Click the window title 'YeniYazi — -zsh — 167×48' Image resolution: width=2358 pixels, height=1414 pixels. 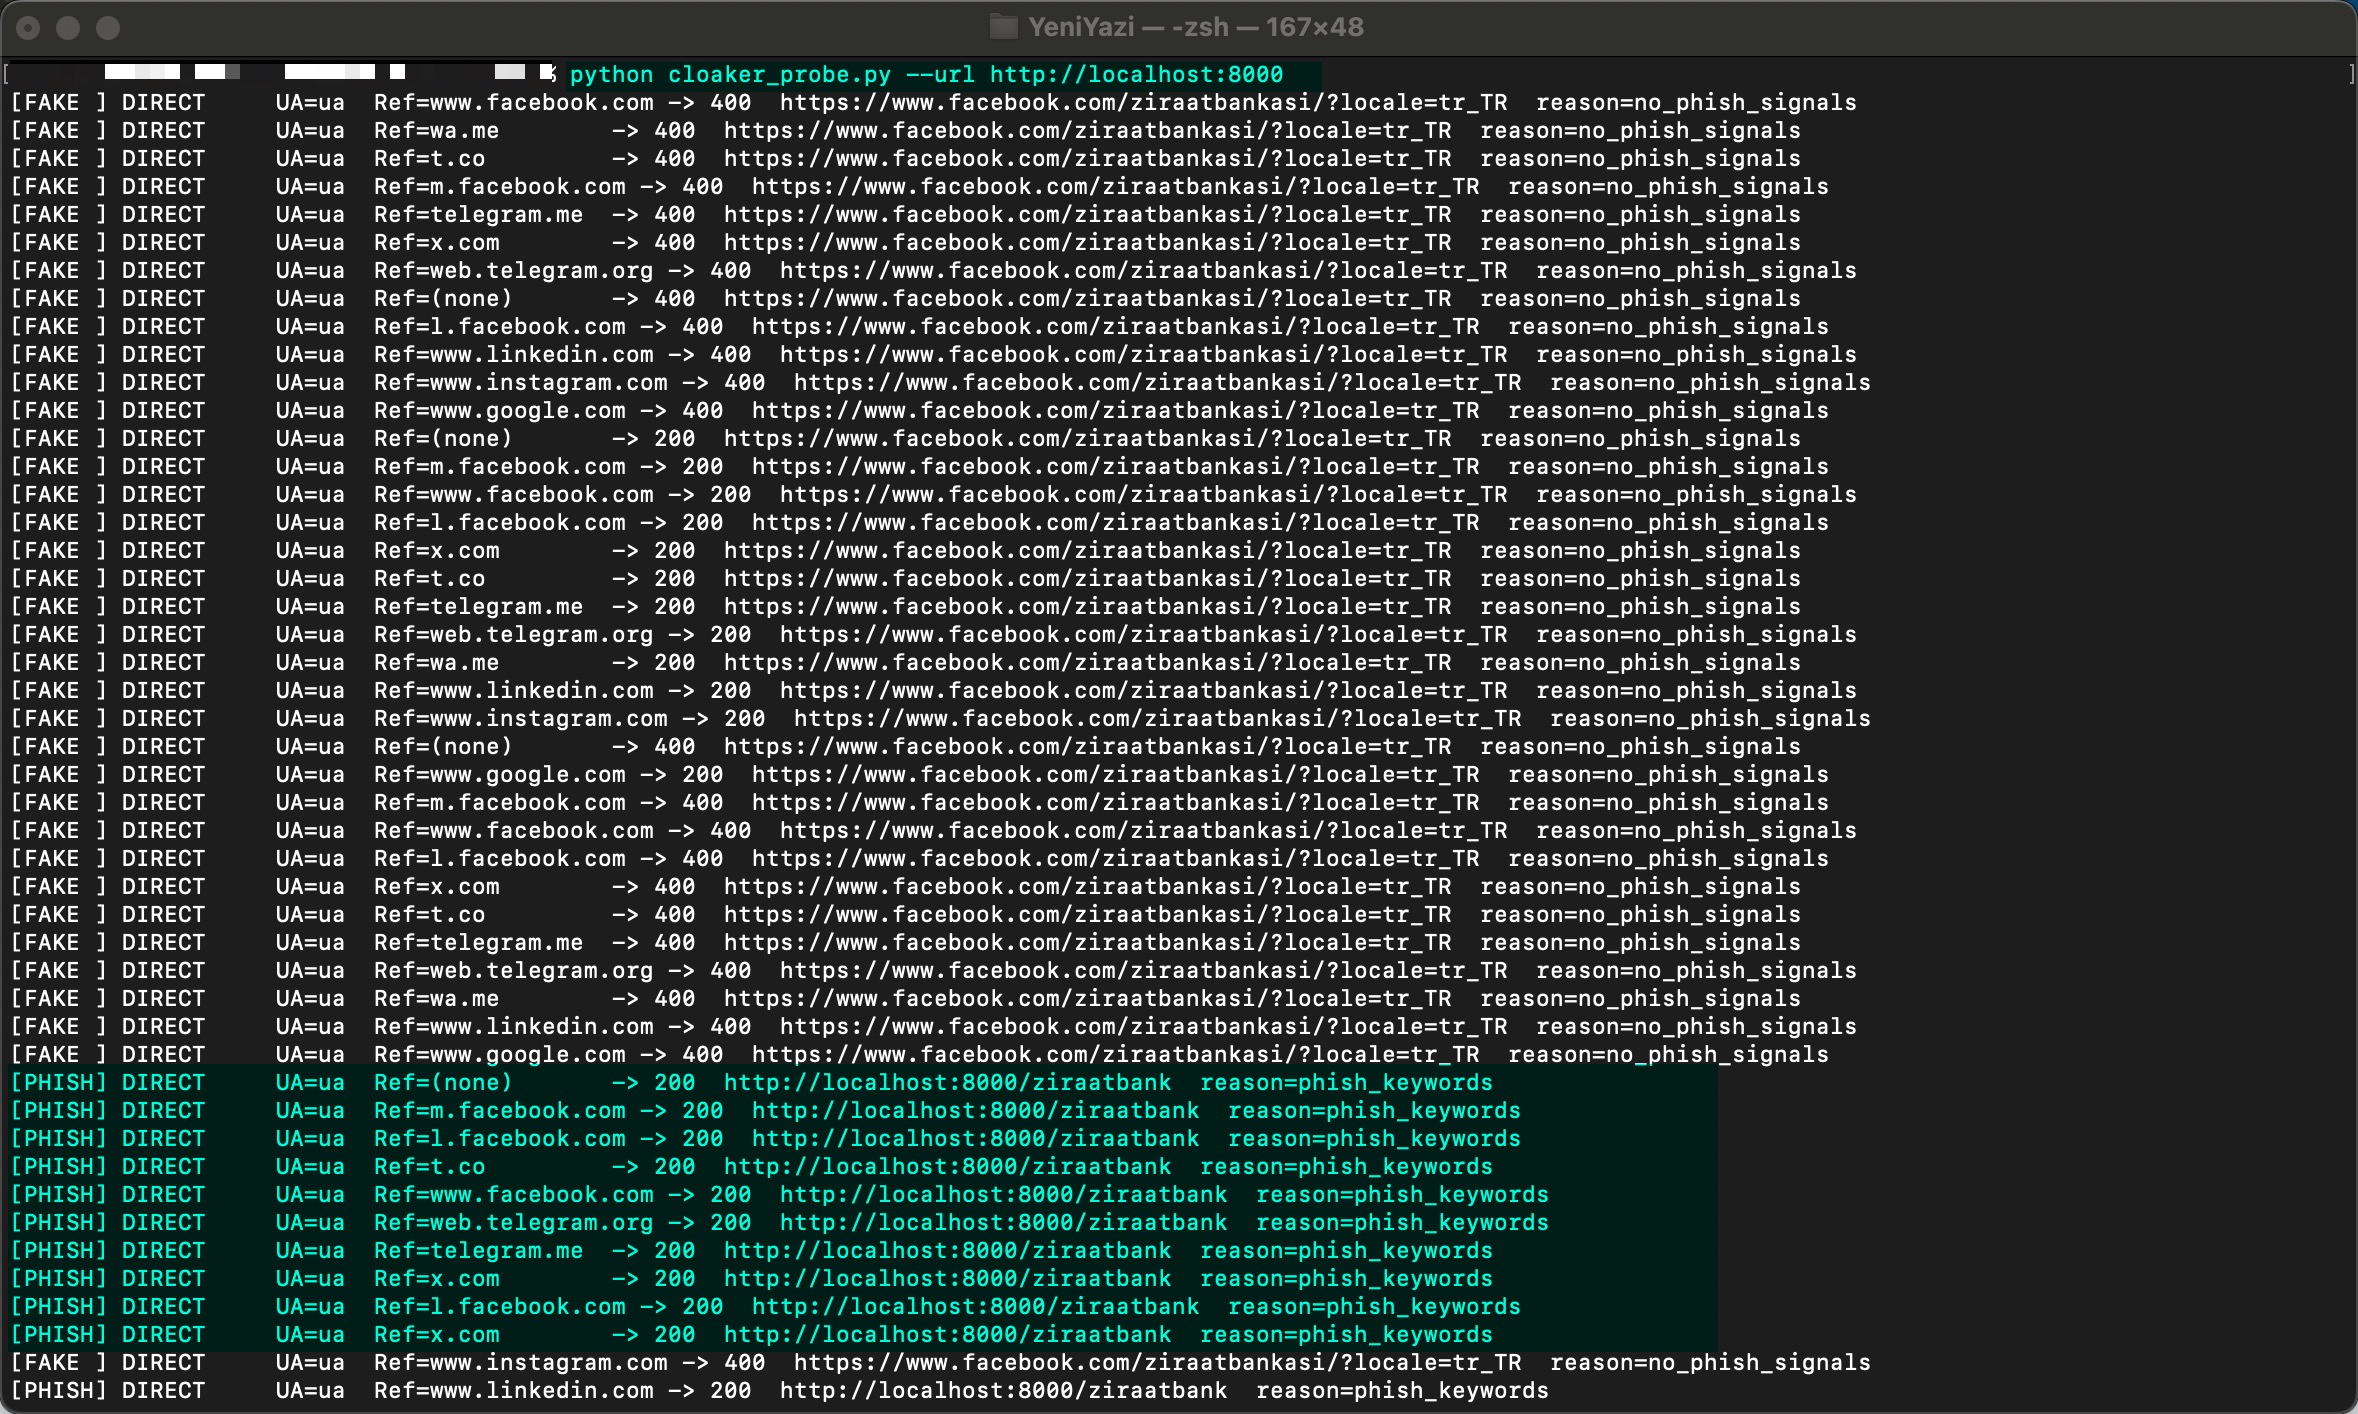point(1196,27)
